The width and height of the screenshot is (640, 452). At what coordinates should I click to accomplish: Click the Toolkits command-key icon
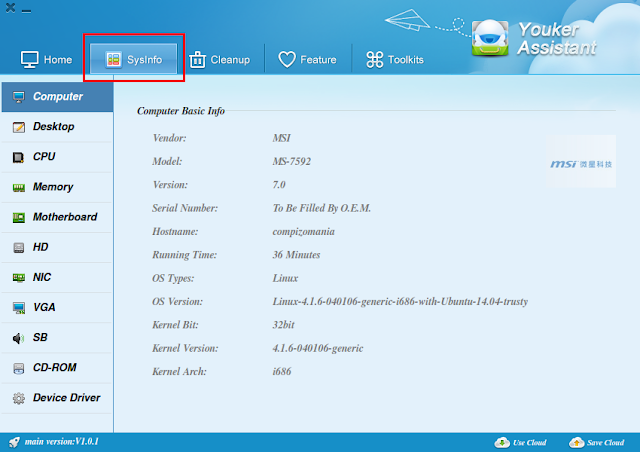374,60
